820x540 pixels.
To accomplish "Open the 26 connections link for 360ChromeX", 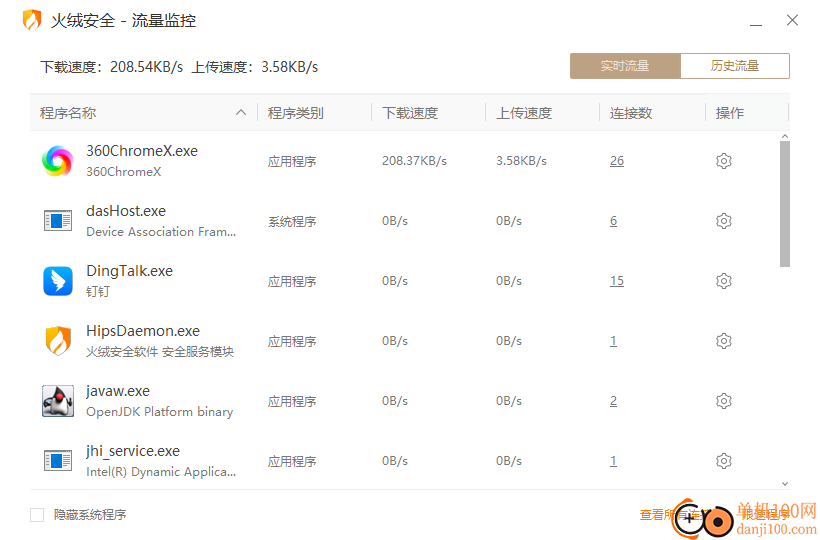I will point(617,161).
